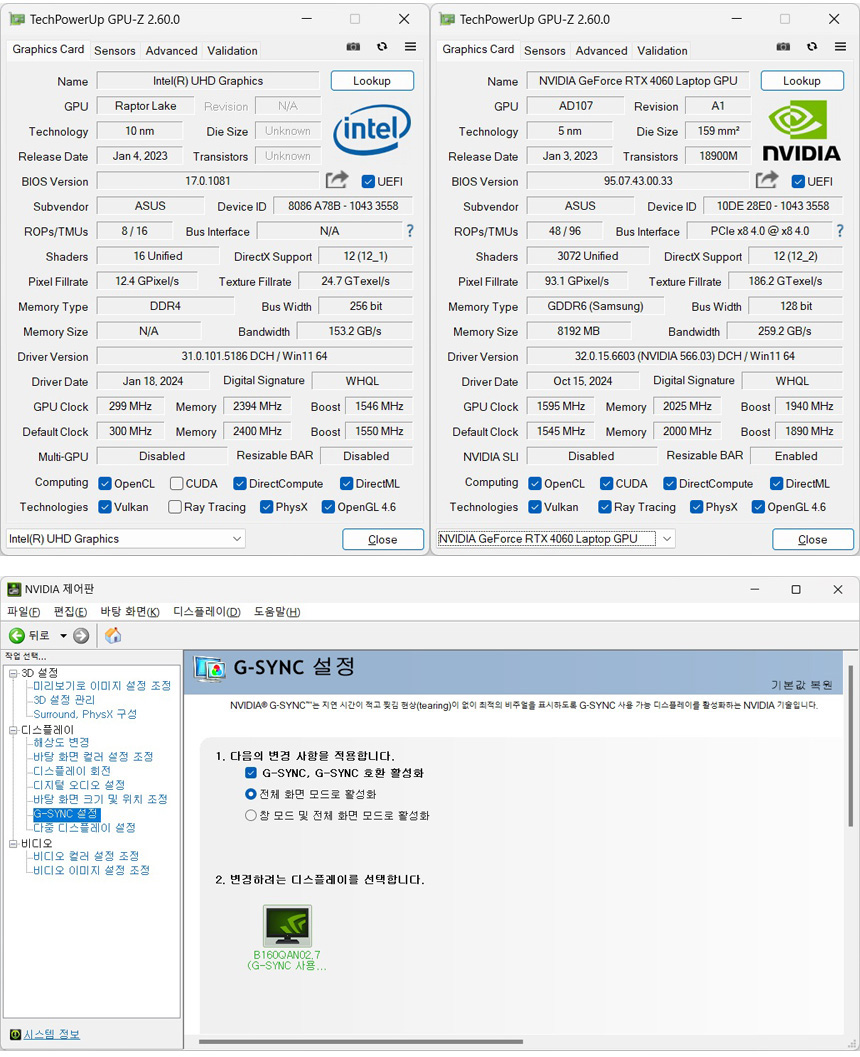Viewport: 860px width, 1057px height.
Task: Open Surround, PhysX 구성 in the tree
Action: point(85,714)
